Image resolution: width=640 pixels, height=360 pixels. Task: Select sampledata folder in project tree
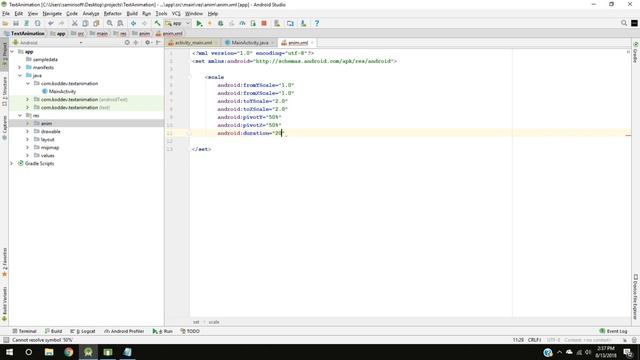pyautogui.click(x=45, y=60)
